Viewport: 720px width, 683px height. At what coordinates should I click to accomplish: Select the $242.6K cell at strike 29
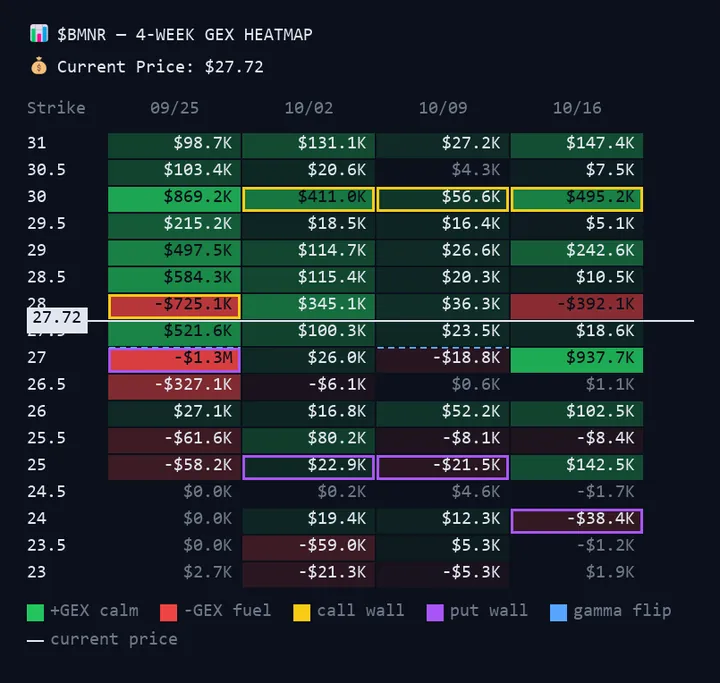click(x=577, y=253)
